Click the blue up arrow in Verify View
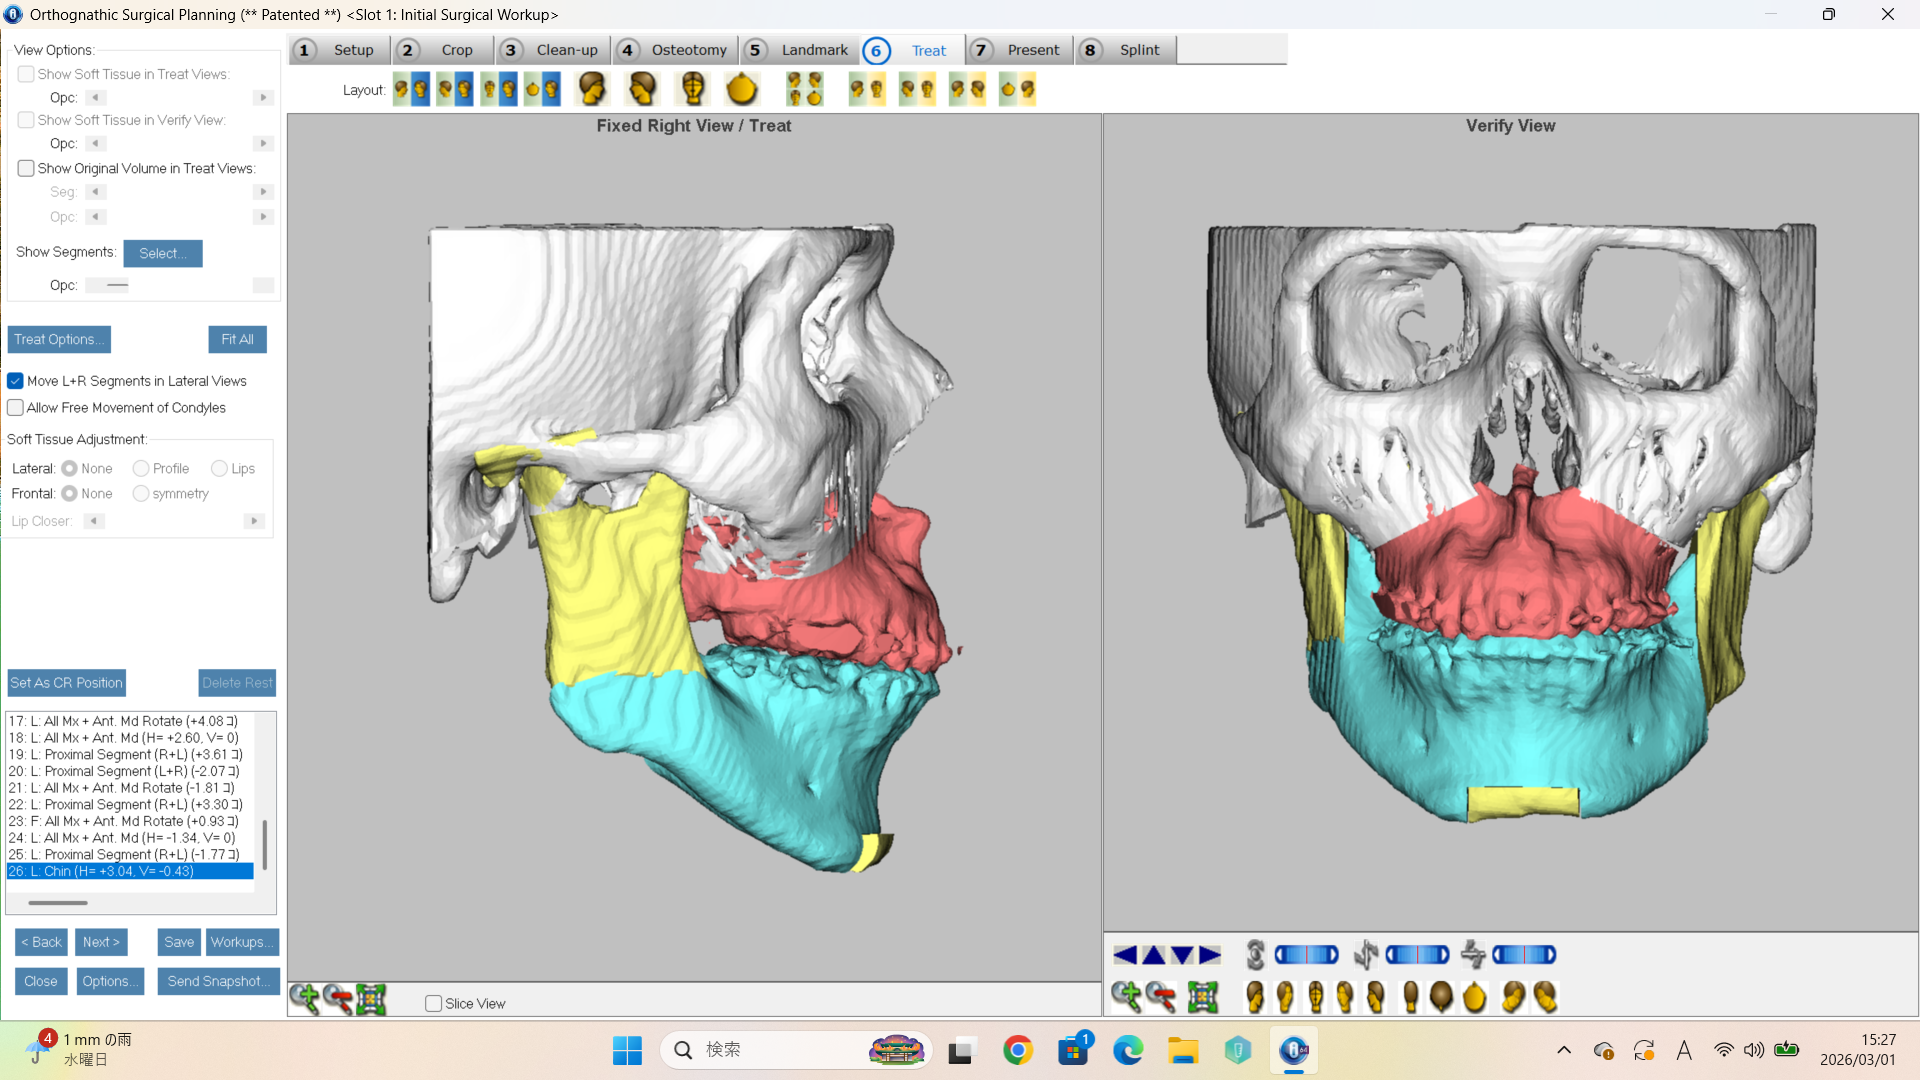The height and width of the screenshot is (1080, 1920). pyautogui.click(x=1153, y=955)
